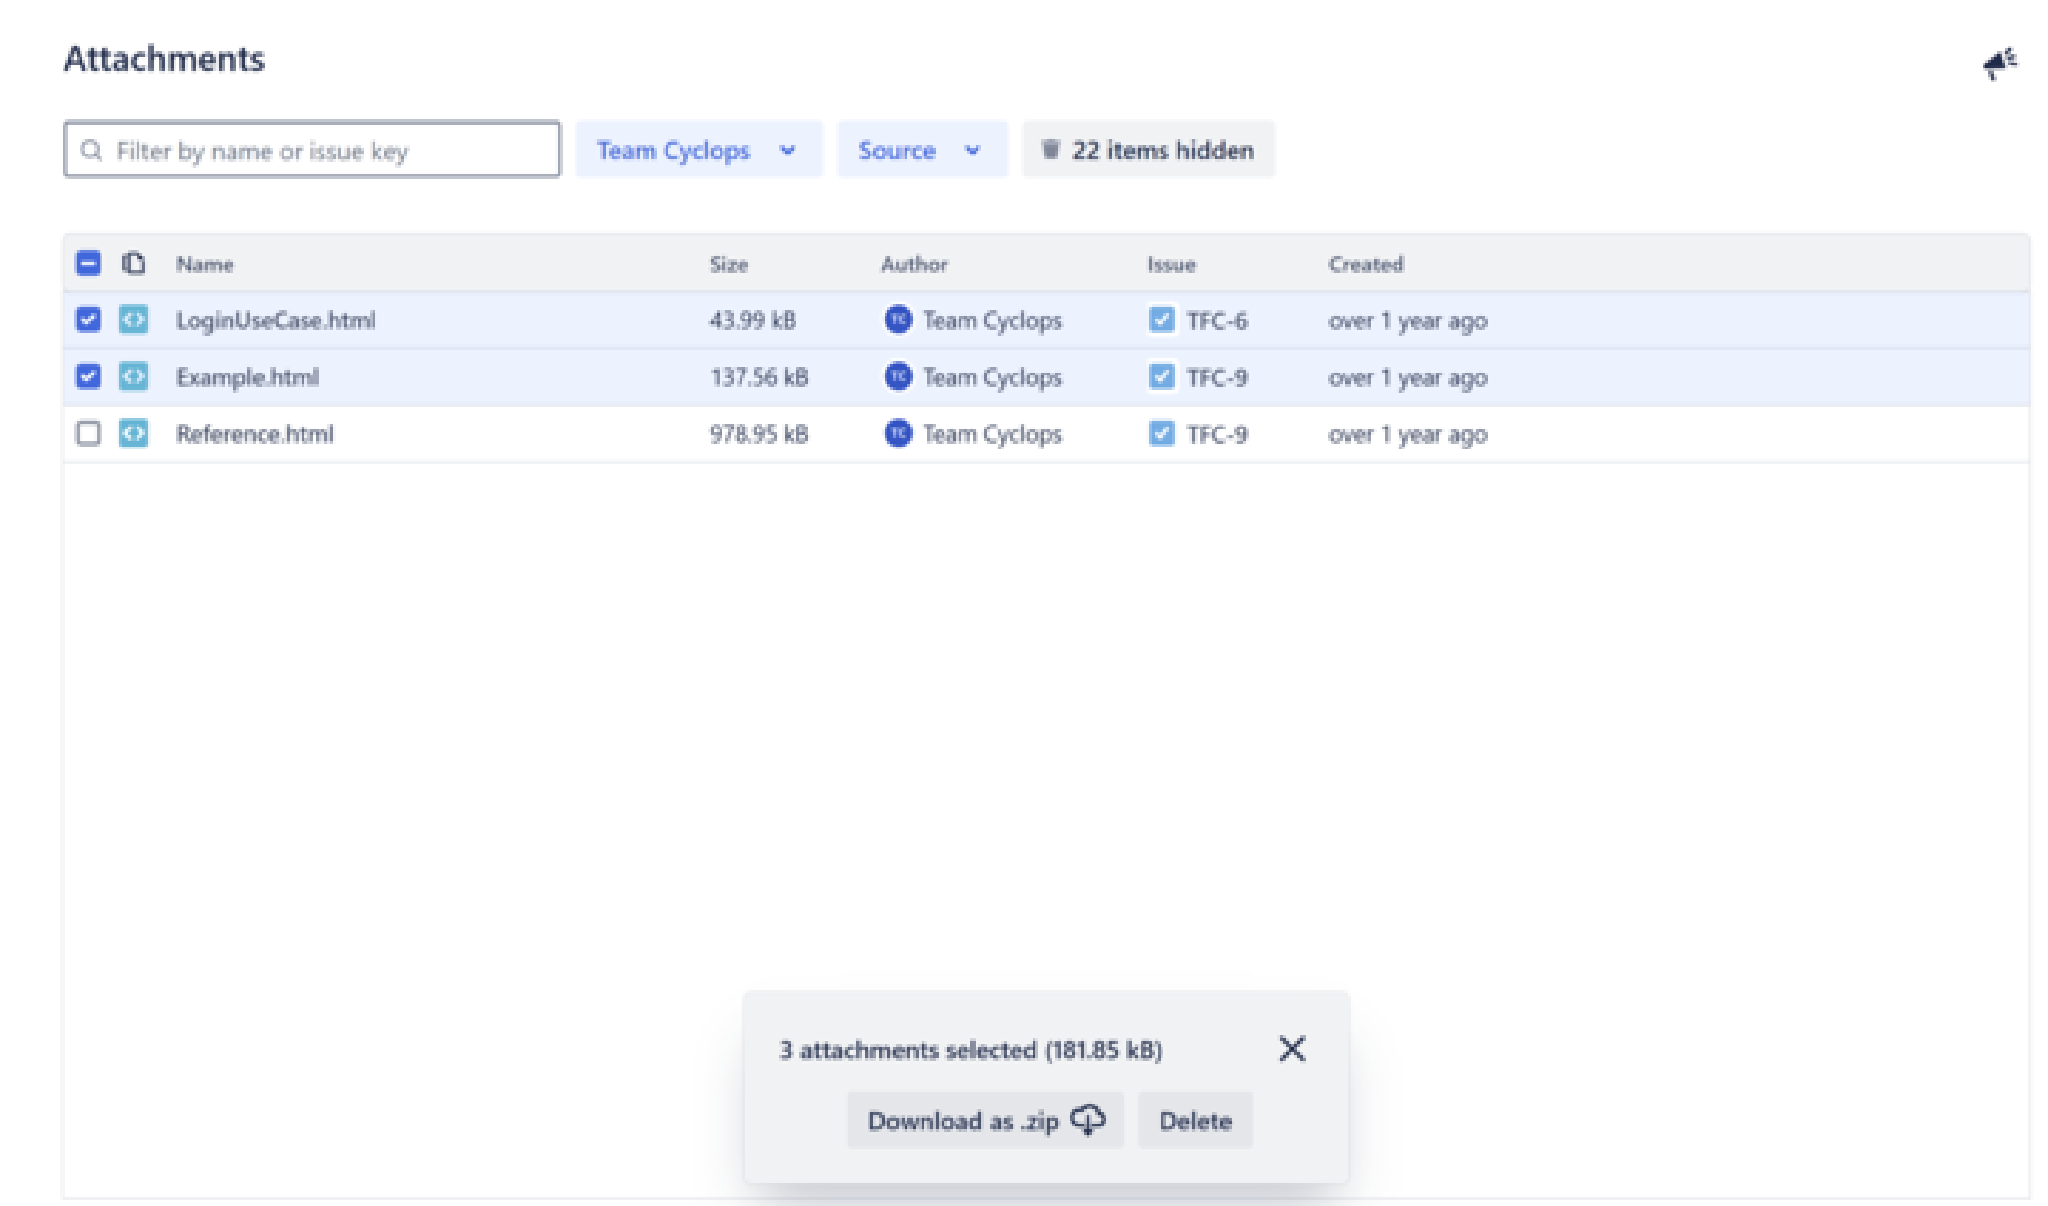Check the Reference.html checkbox

pyautogui.click(x=88, y=434)
